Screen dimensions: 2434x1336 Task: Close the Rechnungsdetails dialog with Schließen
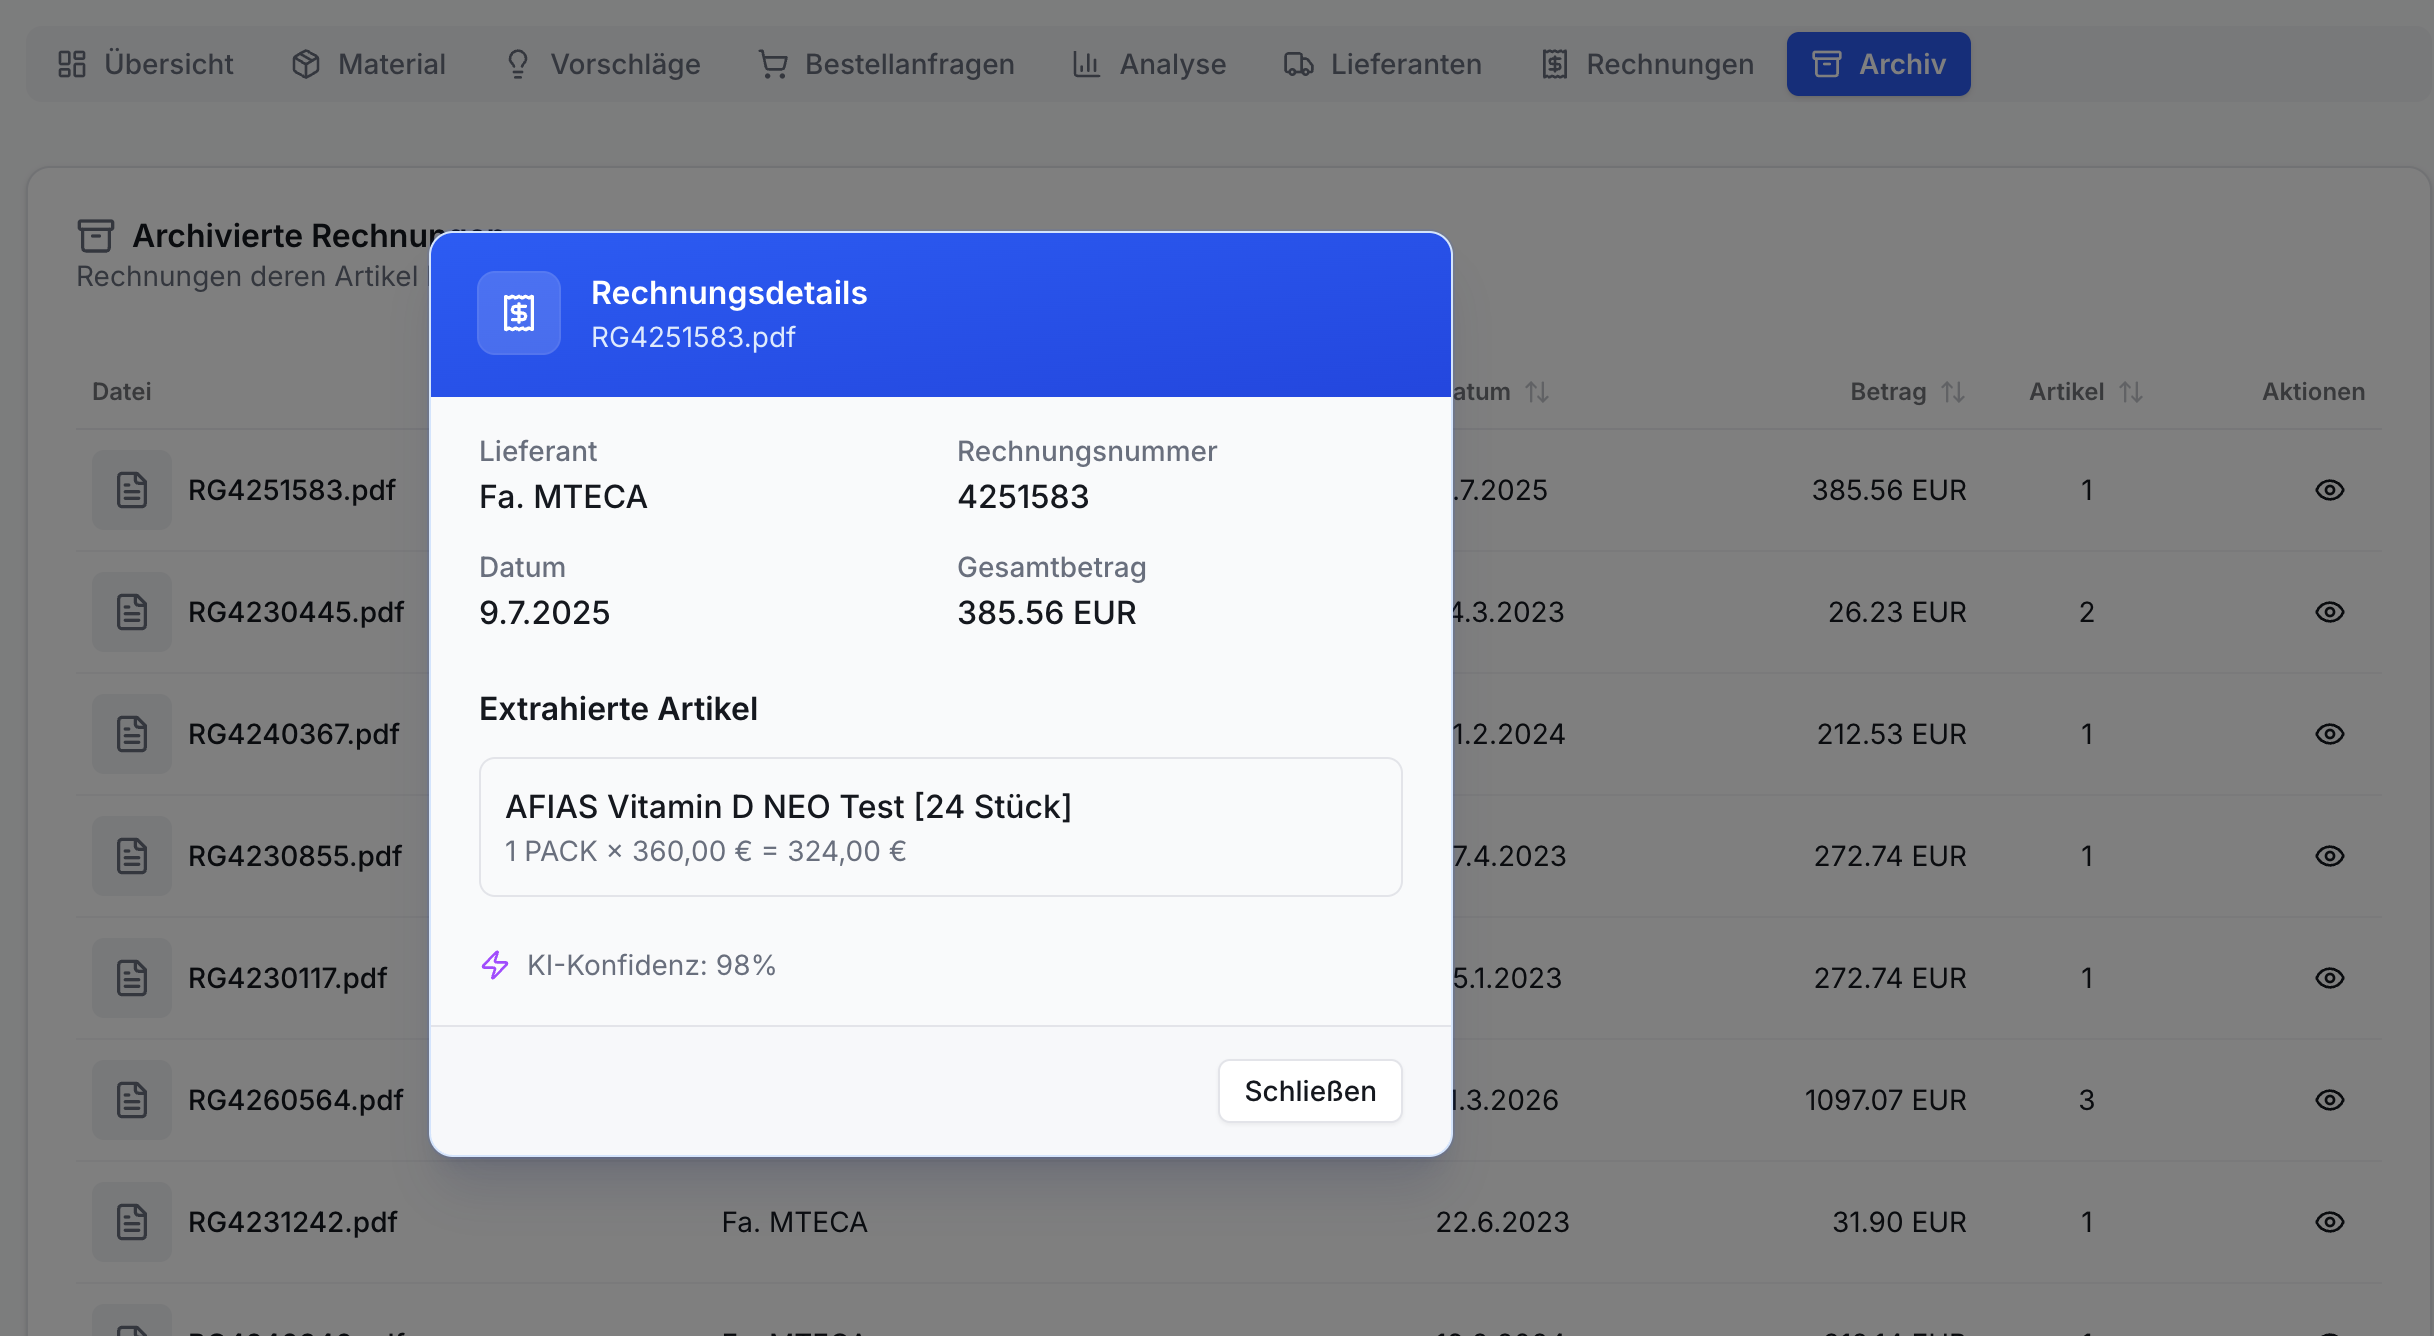click(1310, 1091)
